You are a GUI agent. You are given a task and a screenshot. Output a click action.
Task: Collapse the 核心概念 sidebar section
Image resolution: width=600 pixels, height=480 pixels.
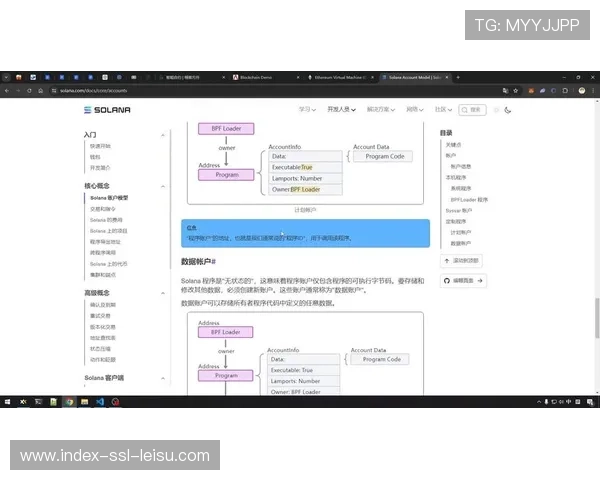point(163,186)
